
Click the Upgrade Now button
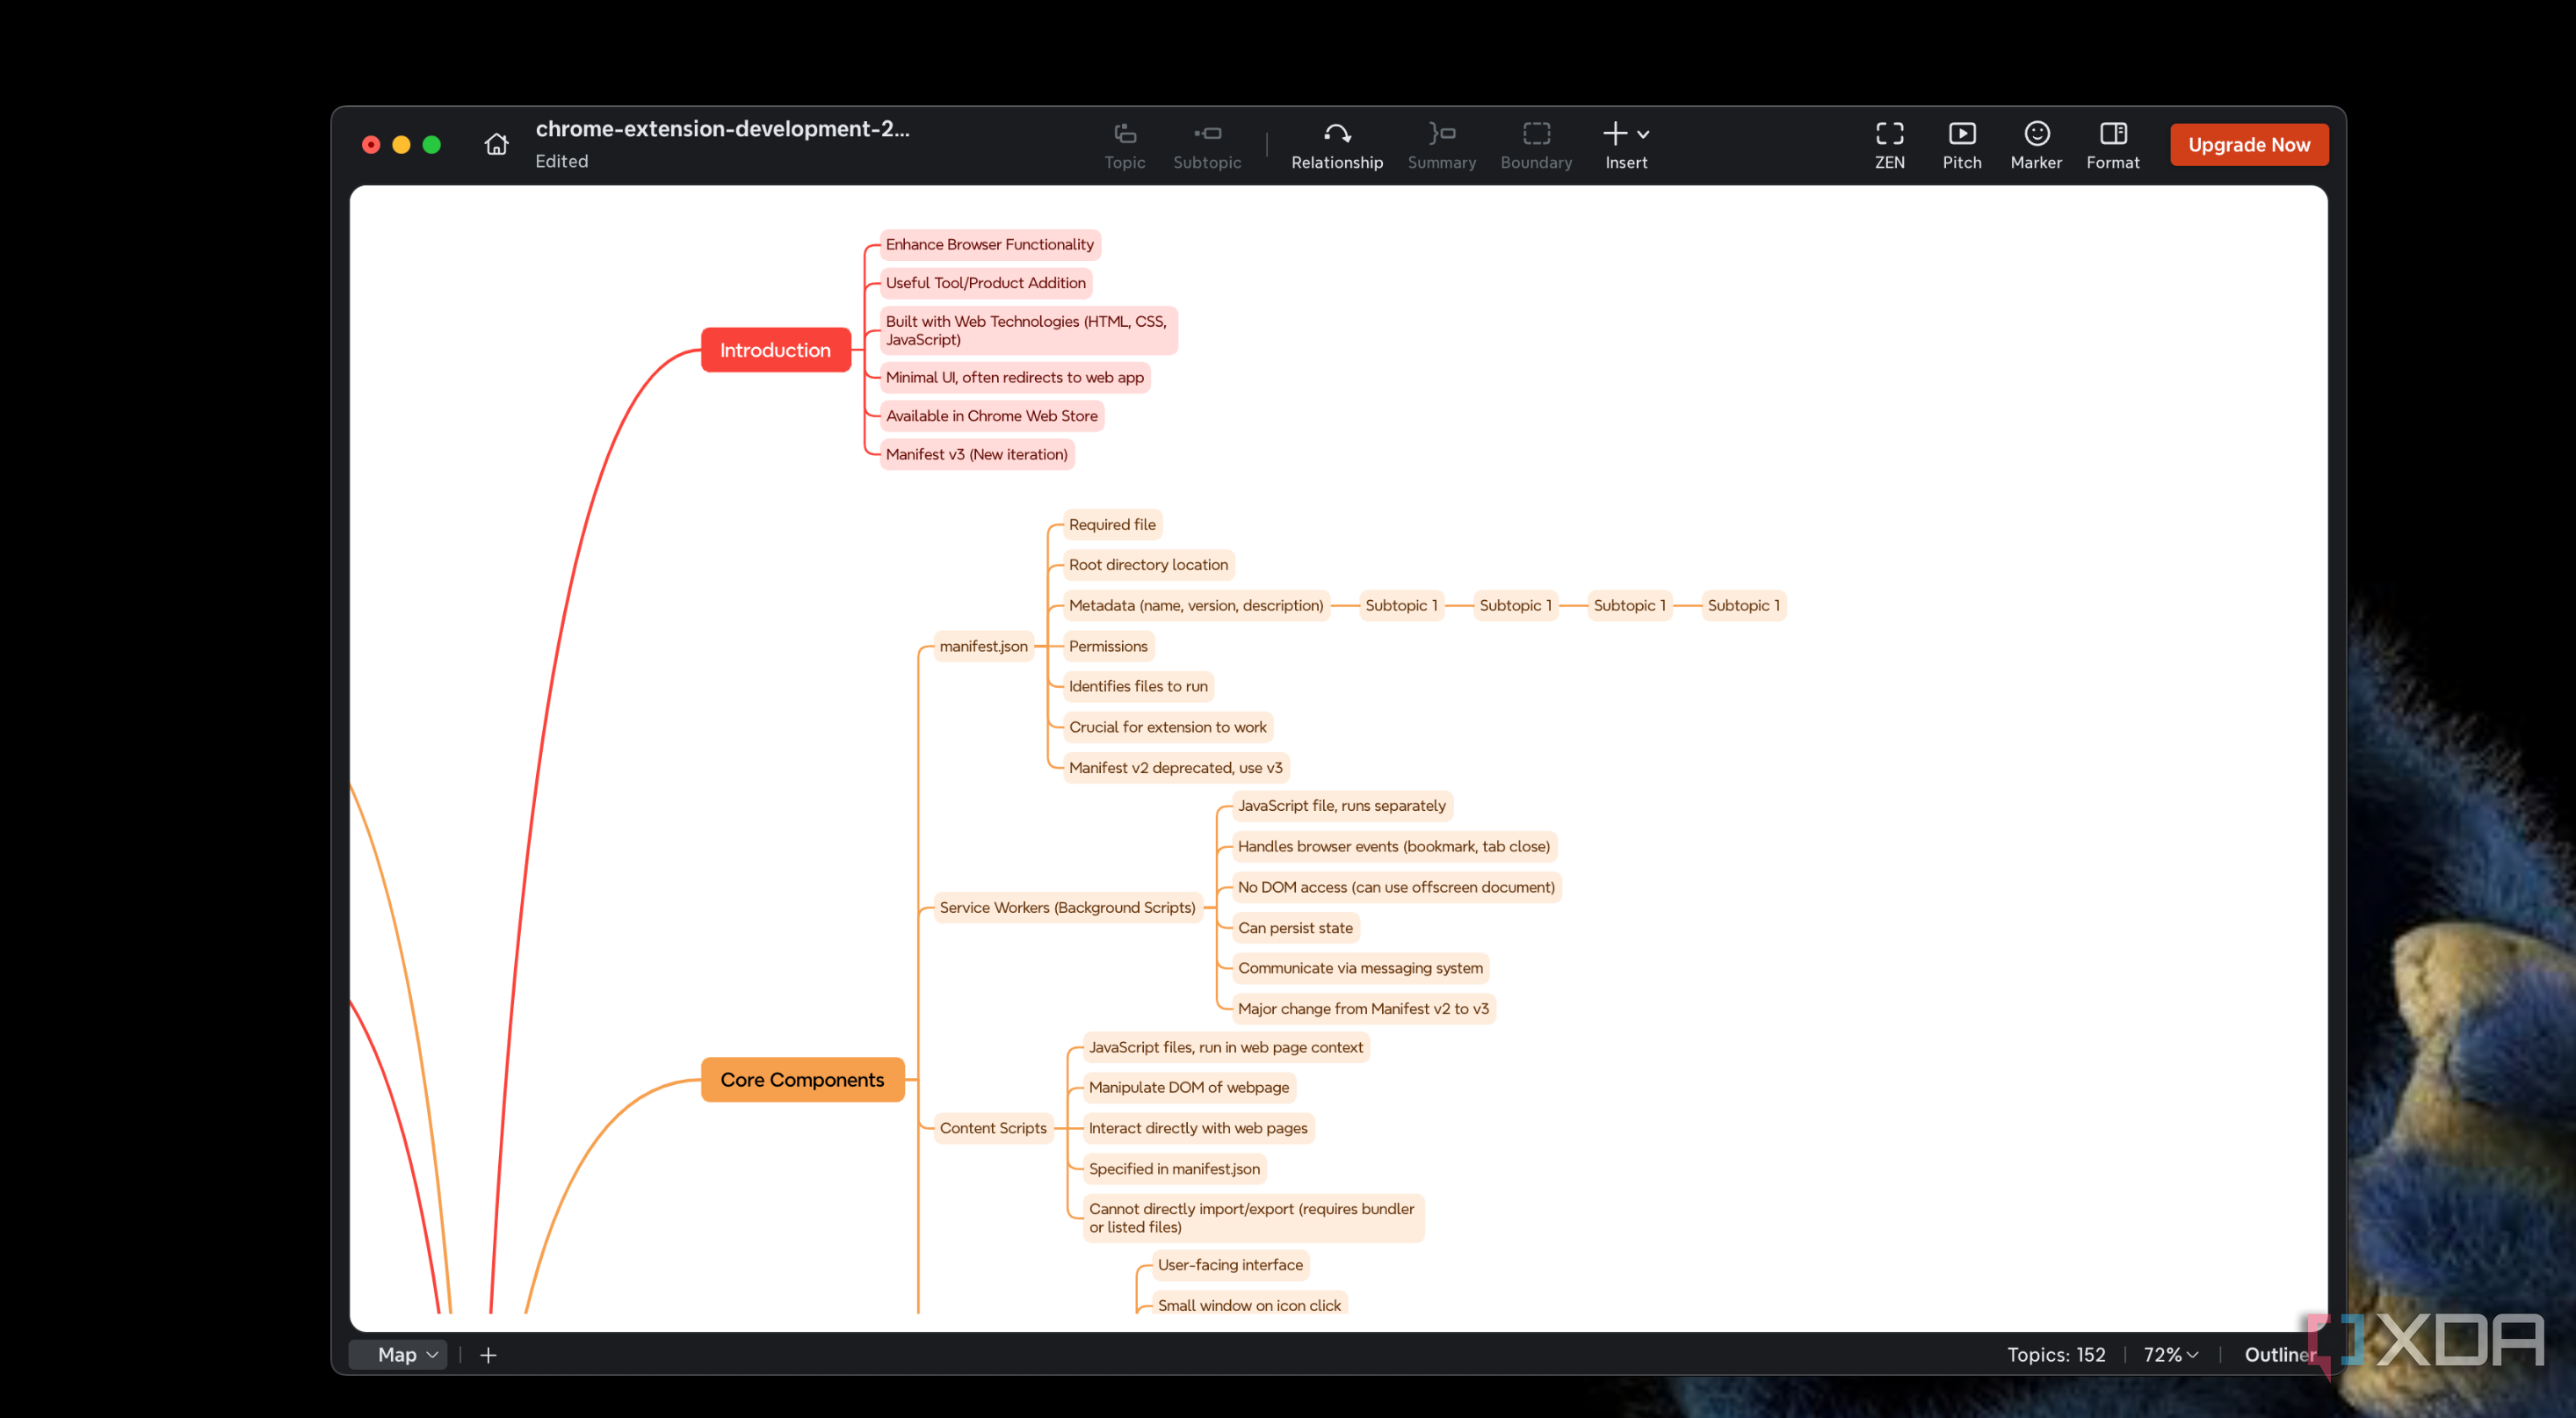click(x=2248, y=145)
